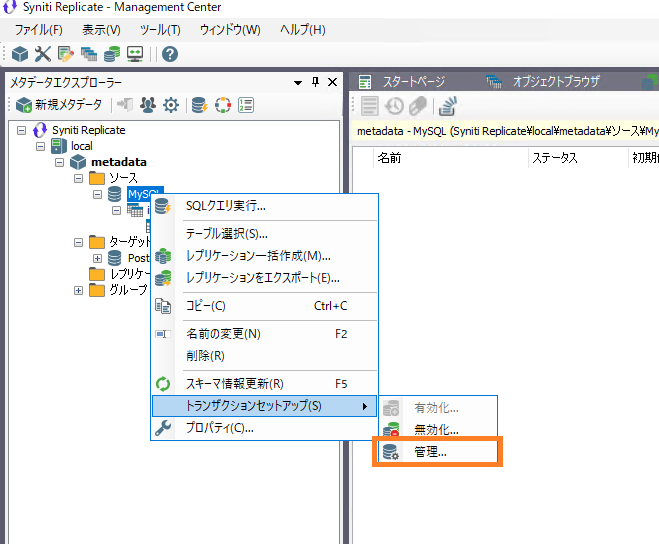This screenshot has width=659, height=544.
Task: Click the document pencil icon in main toolbar
Action: pyautogui.click(x=66, y=54)
